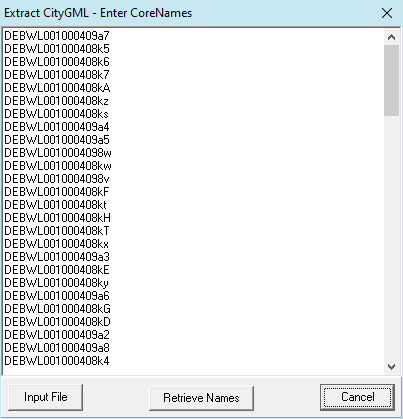The width and height of the screenshot is (403, 419).
Task: Select line DEBWL001000408kG
Action: [x=57, y=309]
